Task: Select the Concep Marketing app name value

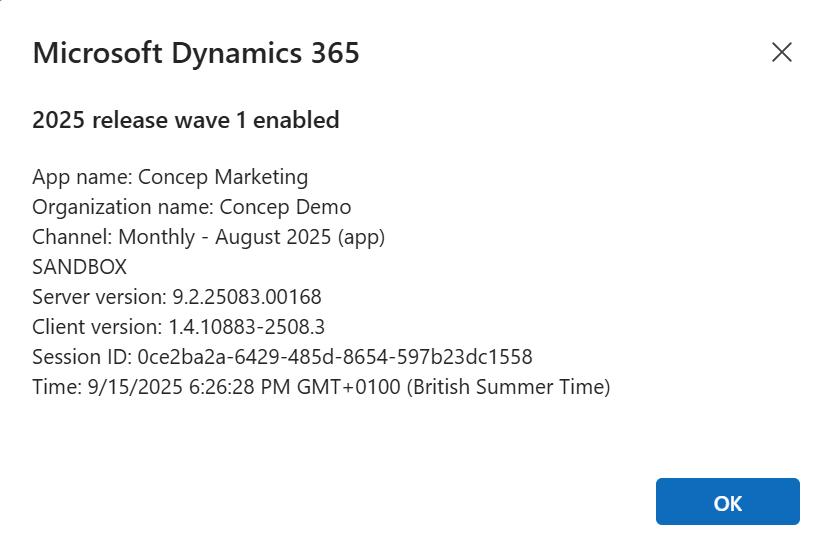Action: [x=223, y=177]
